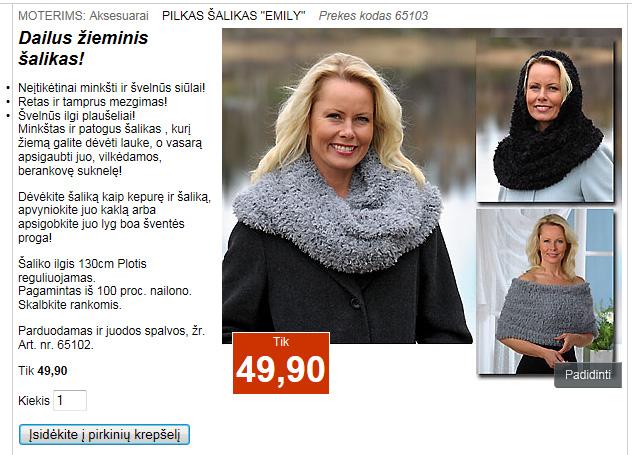Open the MOTERIMS: Aksesuarai category link
The height and width of the screenshot is (455, 632).
pos(83,16)
